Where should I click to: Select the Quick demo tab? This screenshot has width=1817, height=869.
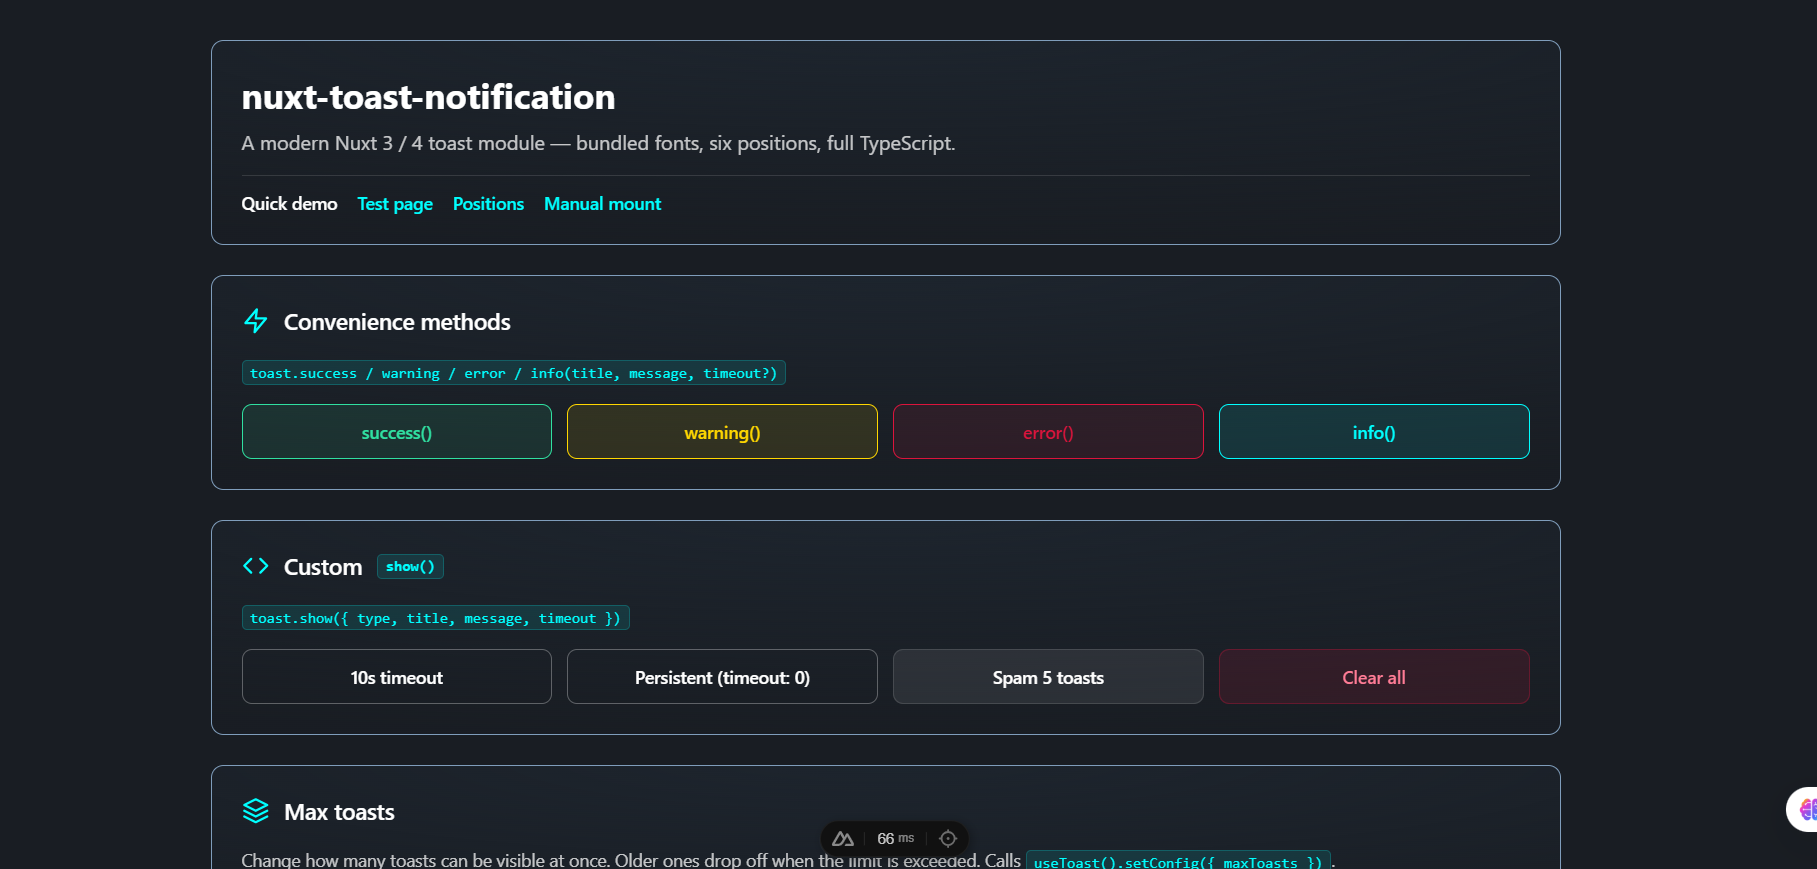tap(289, 204)
